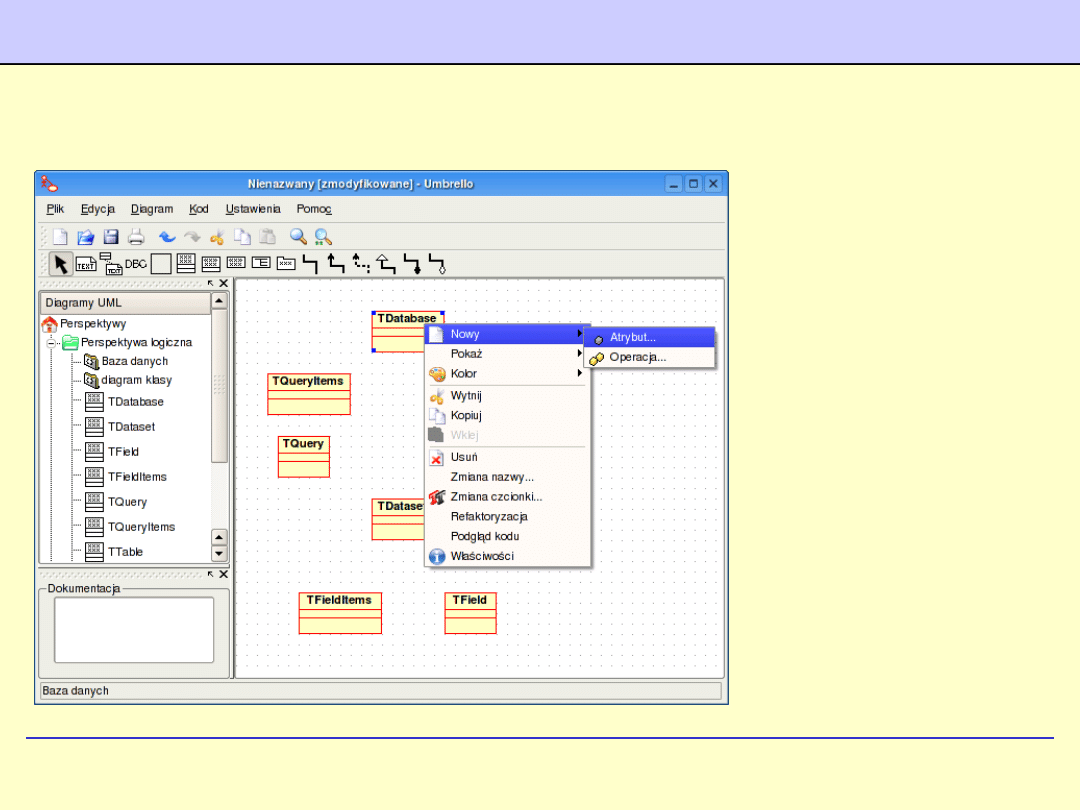Select the package folder tool icon
Image resolution: width=1080 pixels, height=810 pixels.
tap(286, 264)
